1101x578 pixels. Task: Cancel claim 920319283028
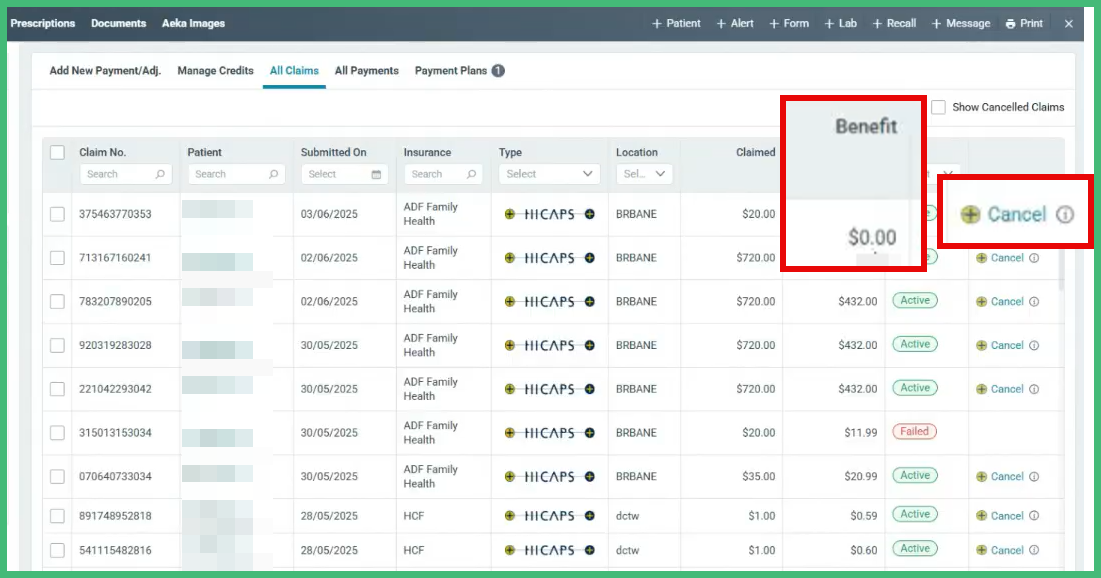tap(1000, 345)
